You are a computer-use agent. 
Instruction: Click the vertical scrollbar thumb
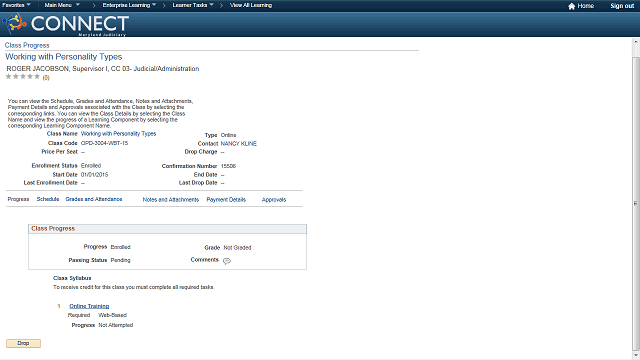tap(636, 203)
